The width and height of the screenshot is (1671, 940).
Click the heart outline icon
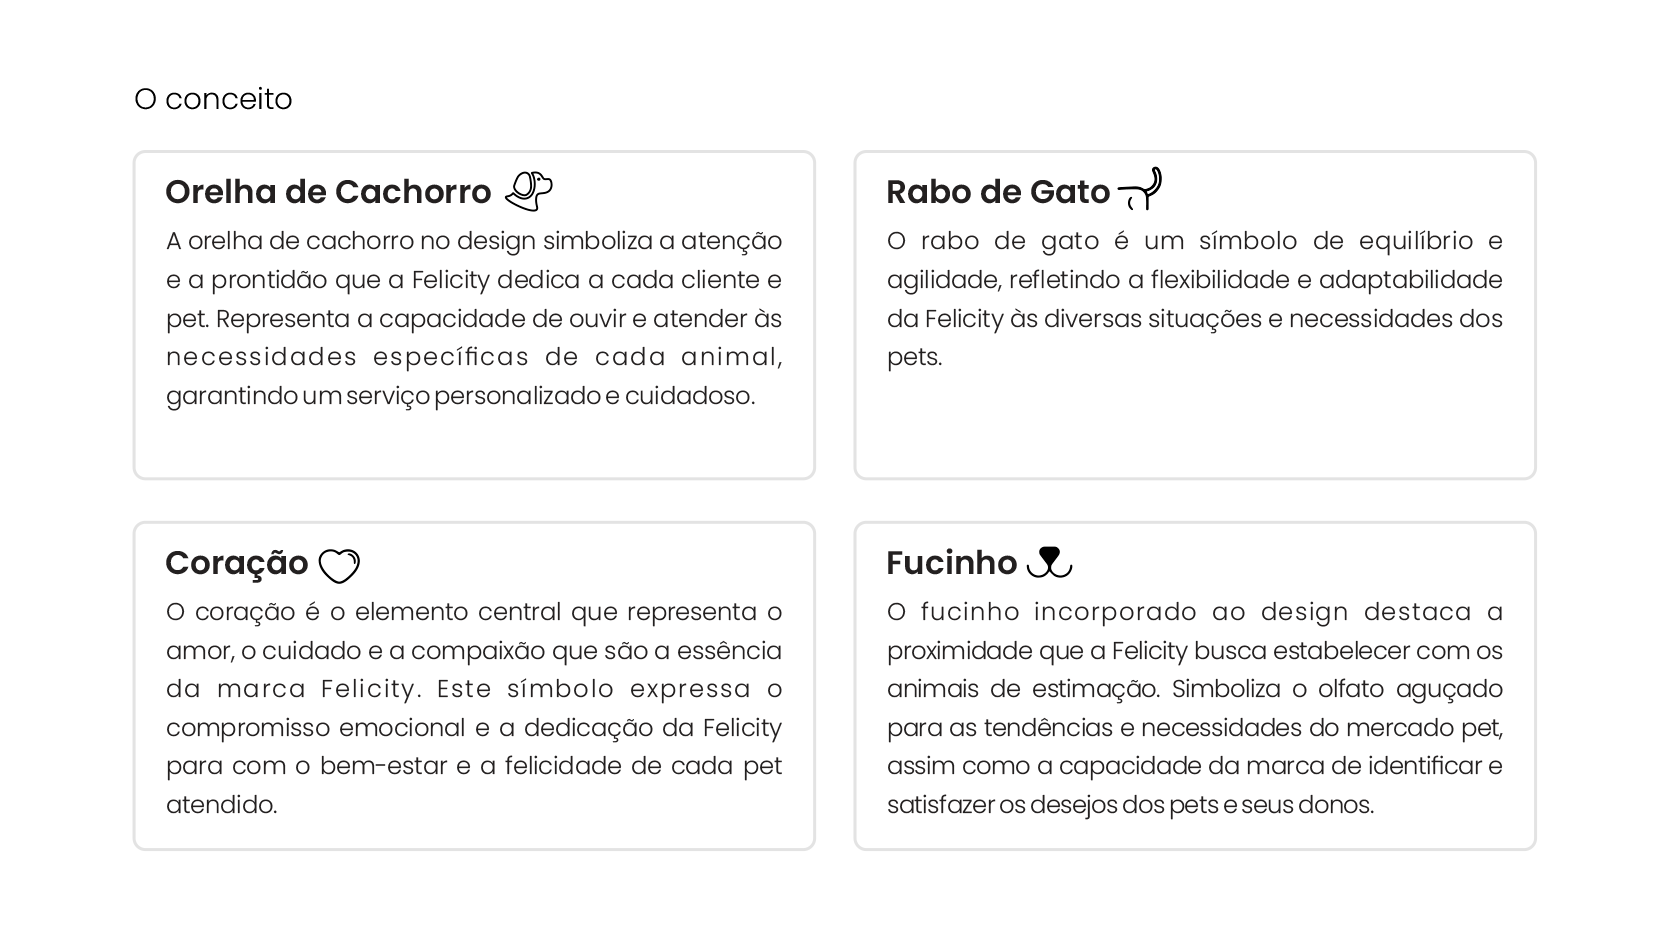click(339, 565)
